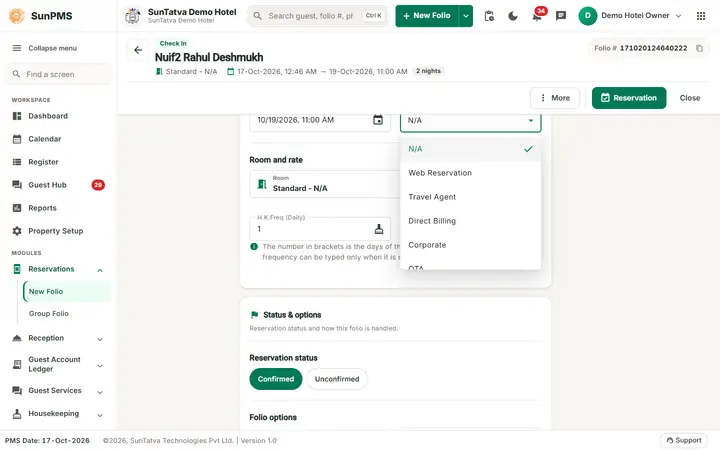Click the New Folio button
Viewport: 720px width, 450px height.
(427, 16)
